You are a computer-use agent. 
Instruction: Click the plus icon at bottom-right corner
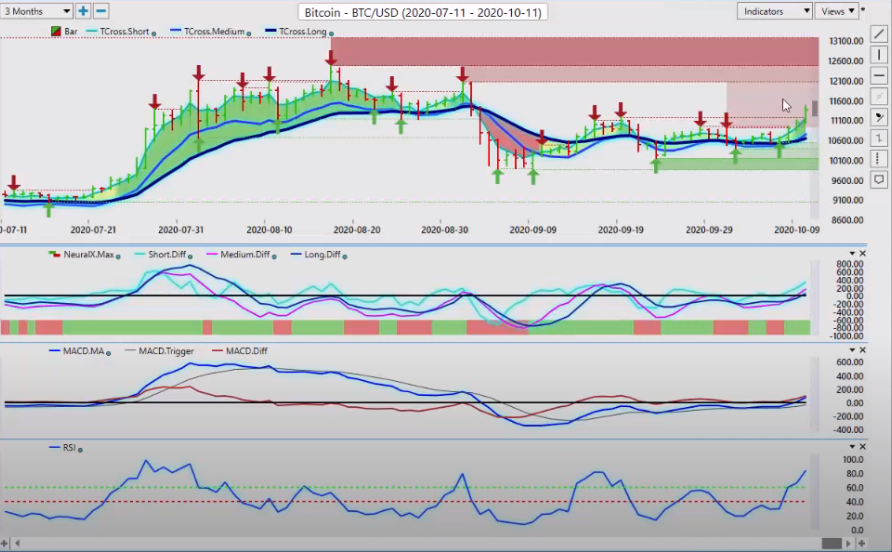861,543
